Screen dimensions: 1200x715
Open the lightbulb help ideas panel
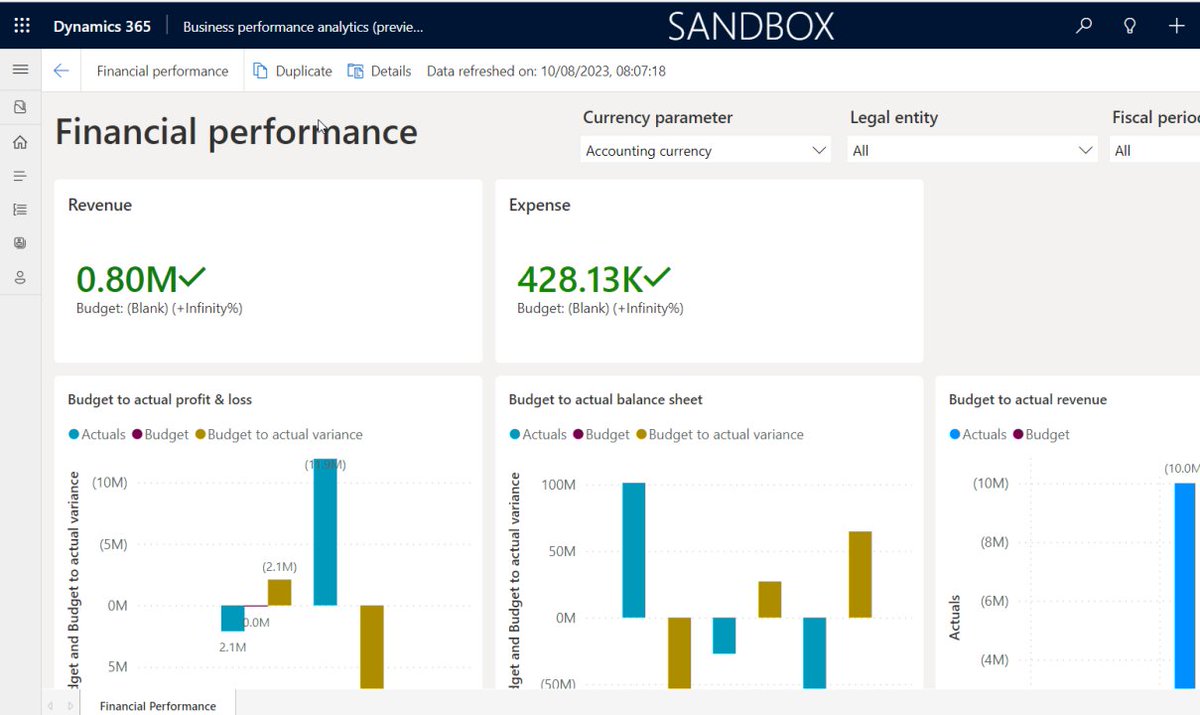(x=1130, y=25)
